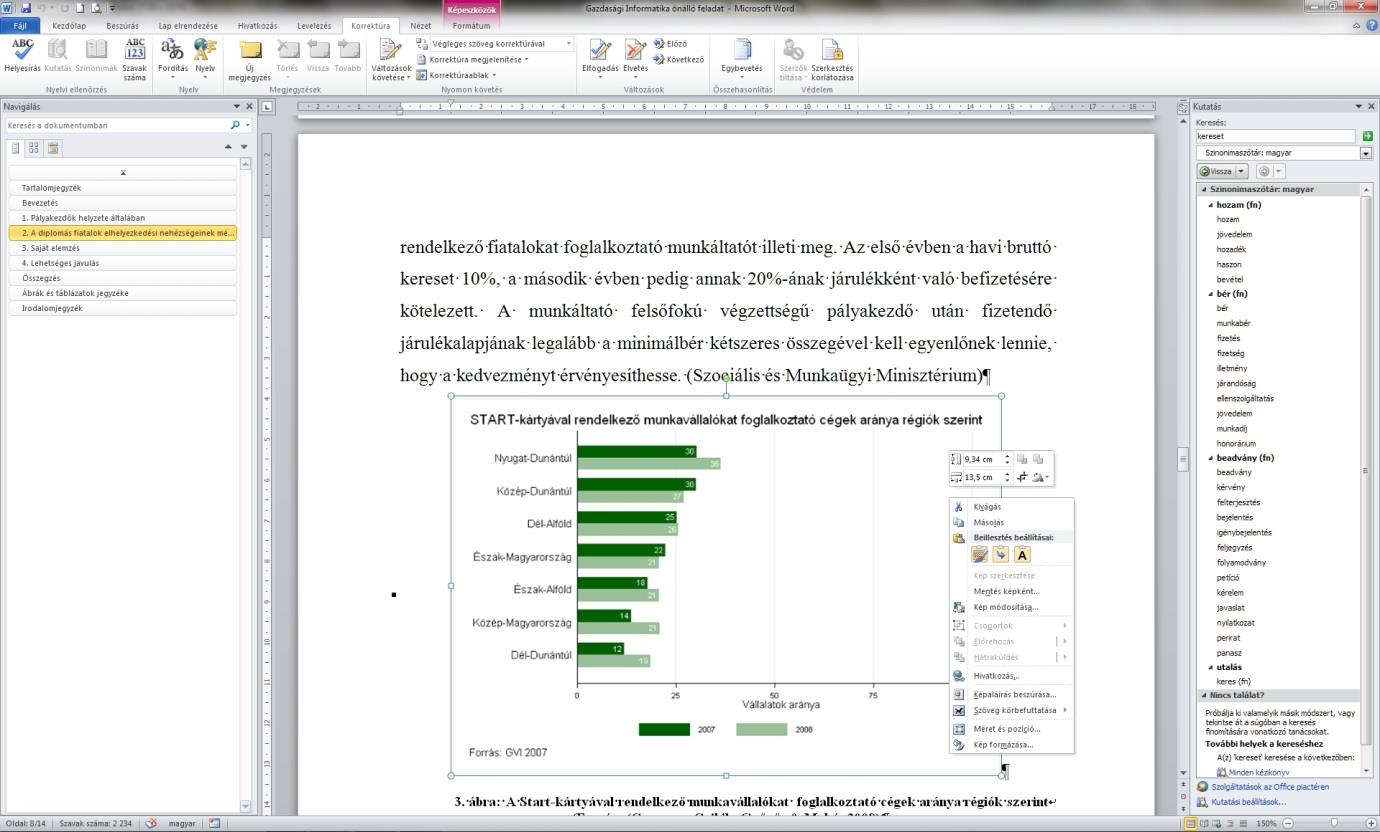
Task: Click the crop tool in mini toolbar
Action: point(1023,478)
